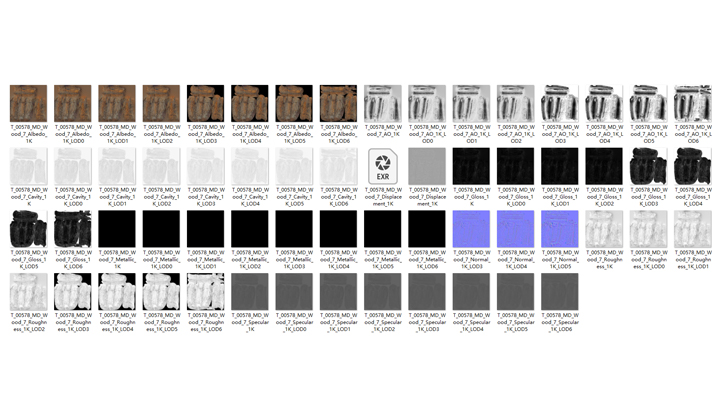720x410 pixels.
Task: Click the Roughness_1K_LOD2 file thumbnail
Action: [x=28, y=292]
